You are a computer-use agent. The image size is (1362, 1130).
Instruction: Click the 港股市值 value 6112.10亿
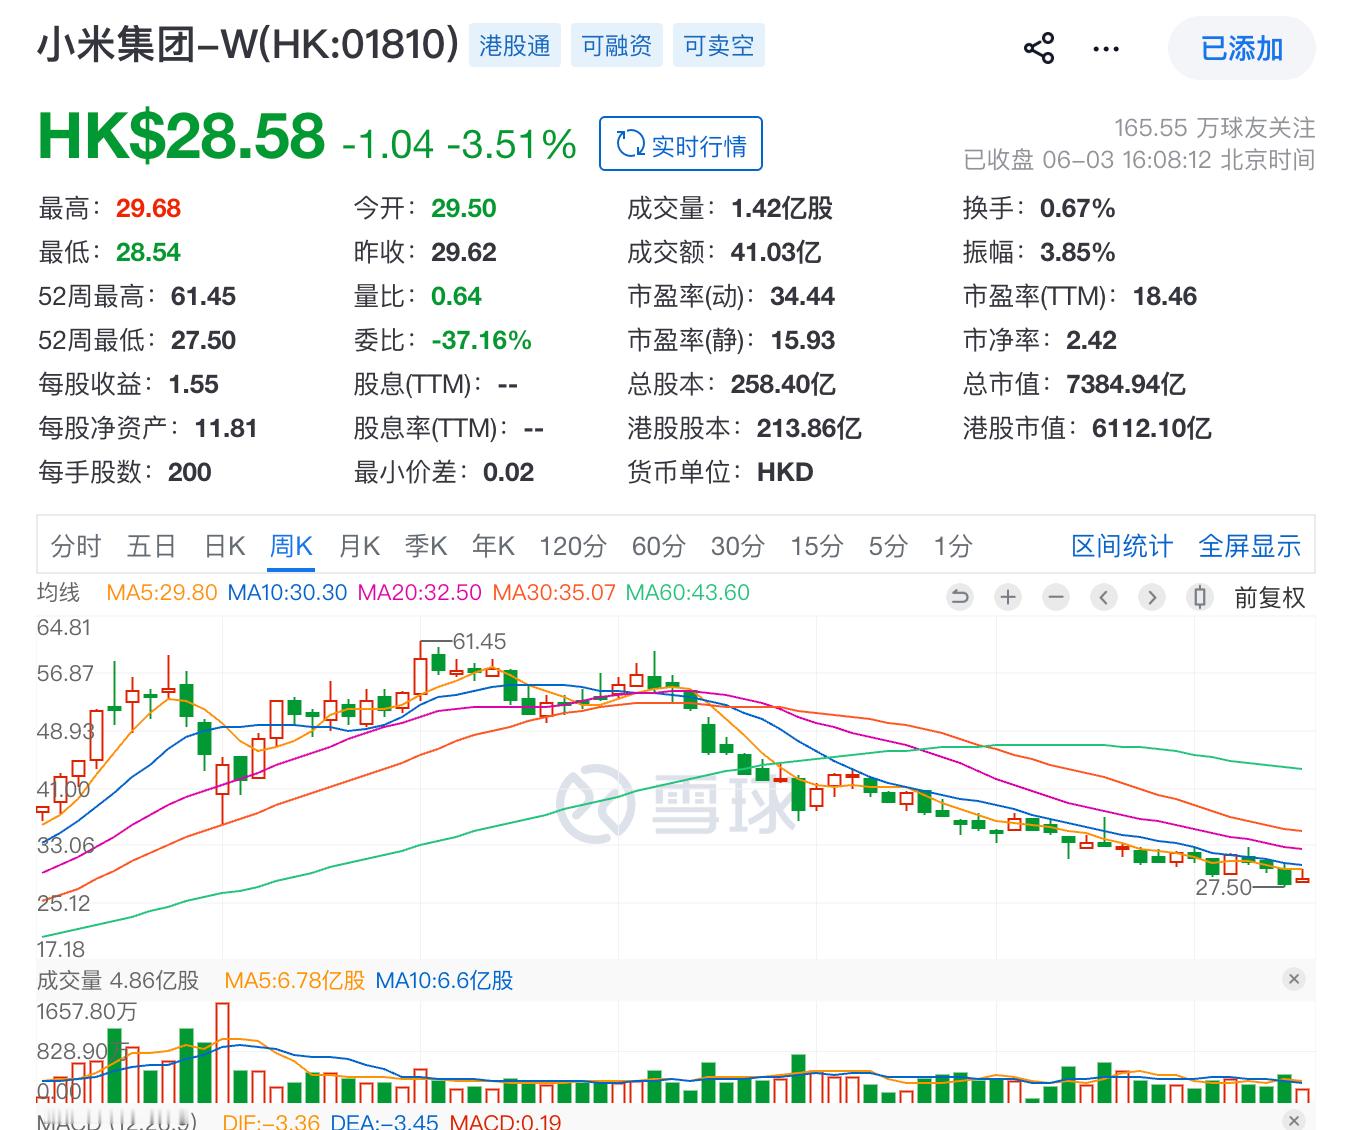tap(1152, 428)
